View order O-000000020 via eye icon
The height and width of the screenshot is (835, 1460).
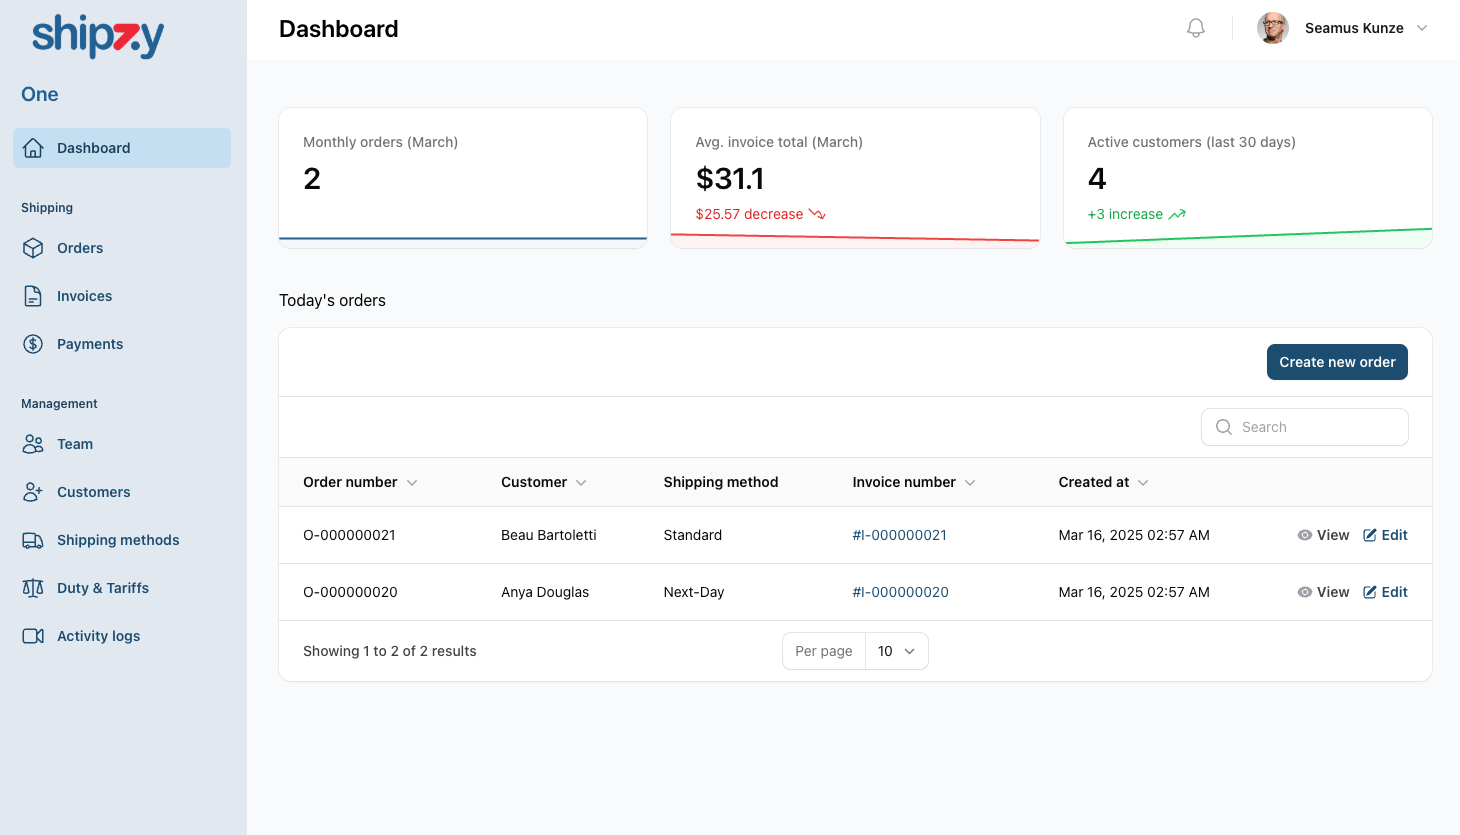click(1305, 592)
